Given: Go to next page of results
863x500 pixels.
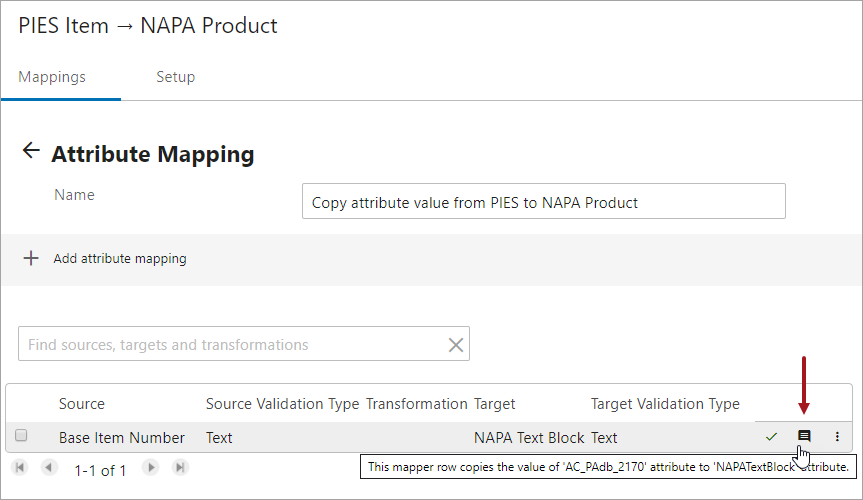Looking at the screenshot, I should click(151, 468).
